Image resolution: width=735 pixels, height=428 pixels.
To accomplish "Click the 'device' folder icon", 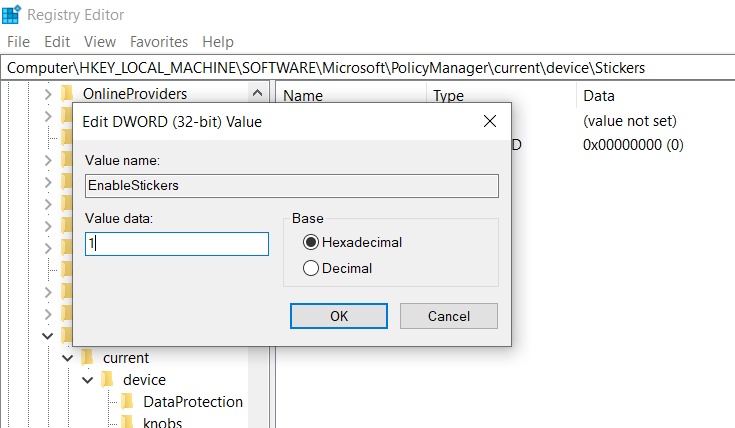I will [108, 380].
